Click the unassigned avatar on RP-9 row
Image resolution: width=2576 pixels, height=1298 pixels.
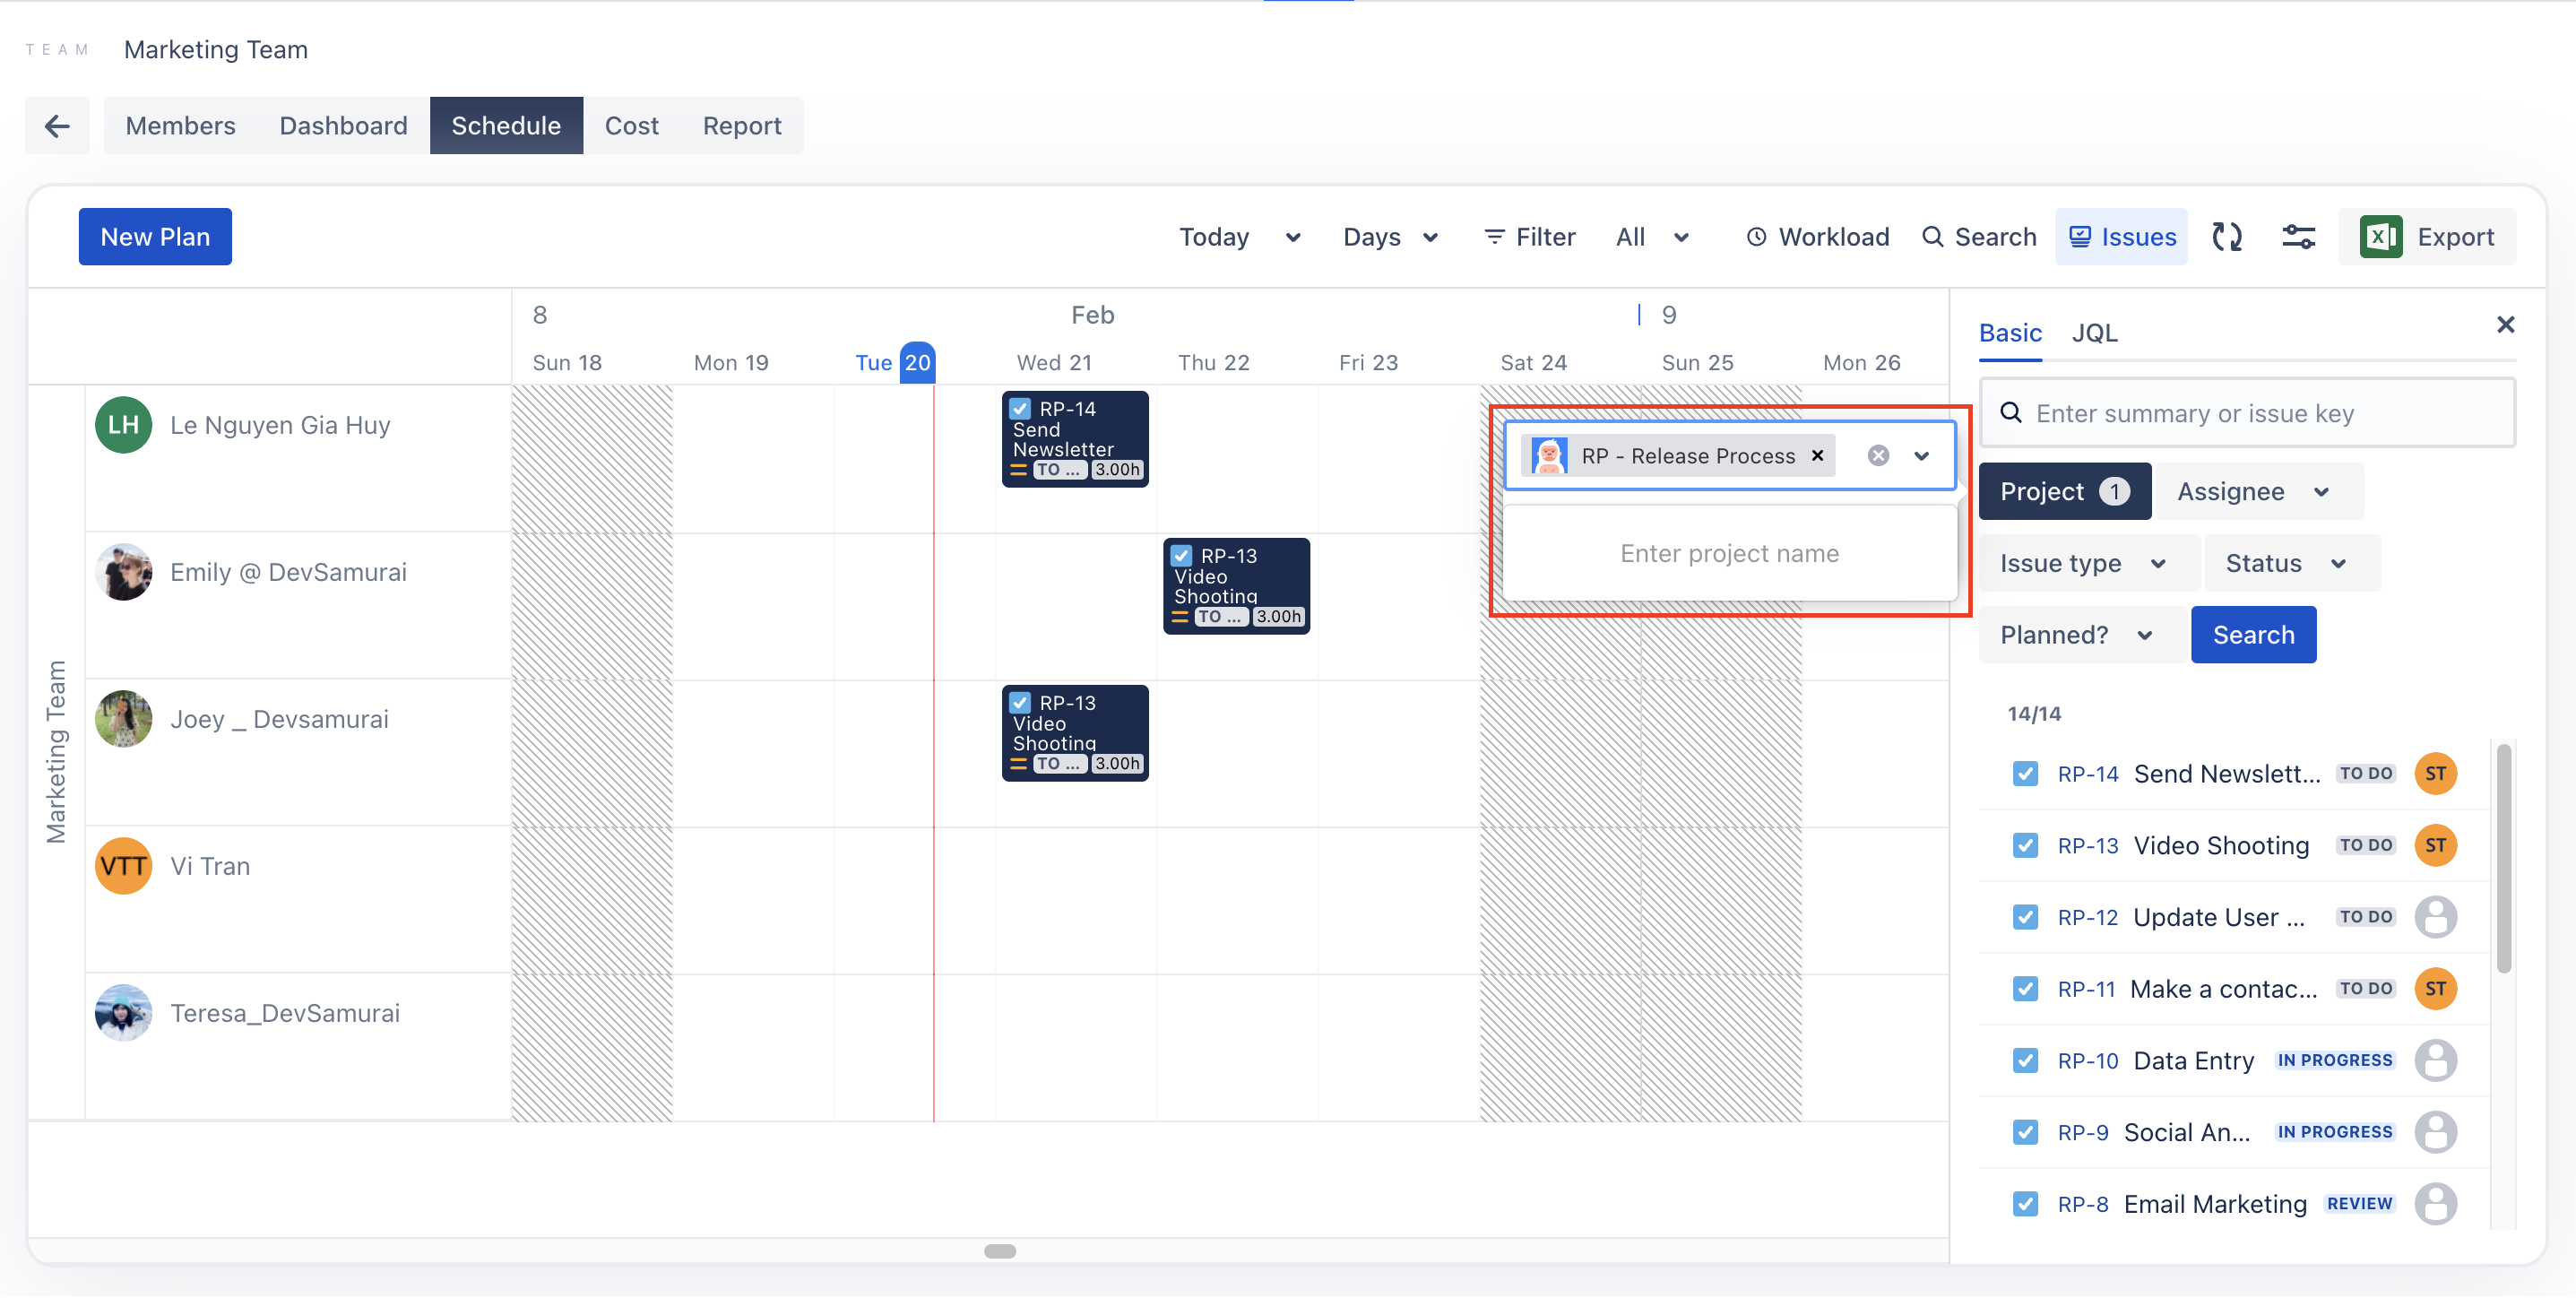[x=2436, y=1134]
